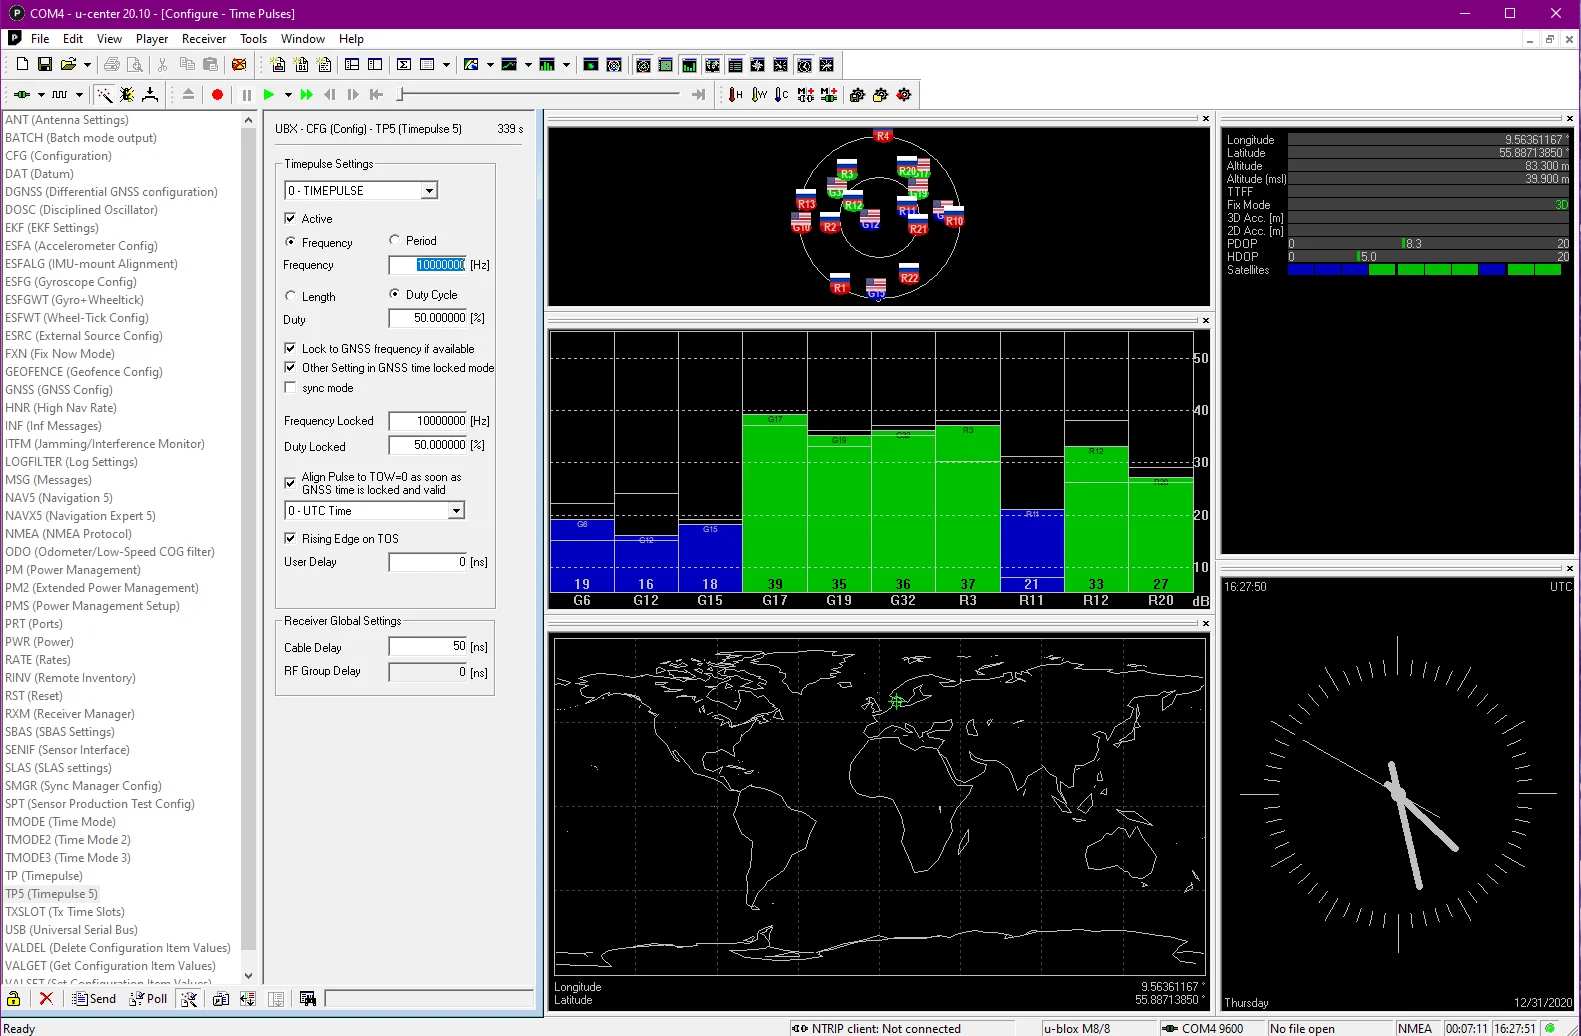This screenshot has width=1581, height=1036.
Task: Expand the '0 - UTC Time' dropdown
Action: tap(456, 511)
